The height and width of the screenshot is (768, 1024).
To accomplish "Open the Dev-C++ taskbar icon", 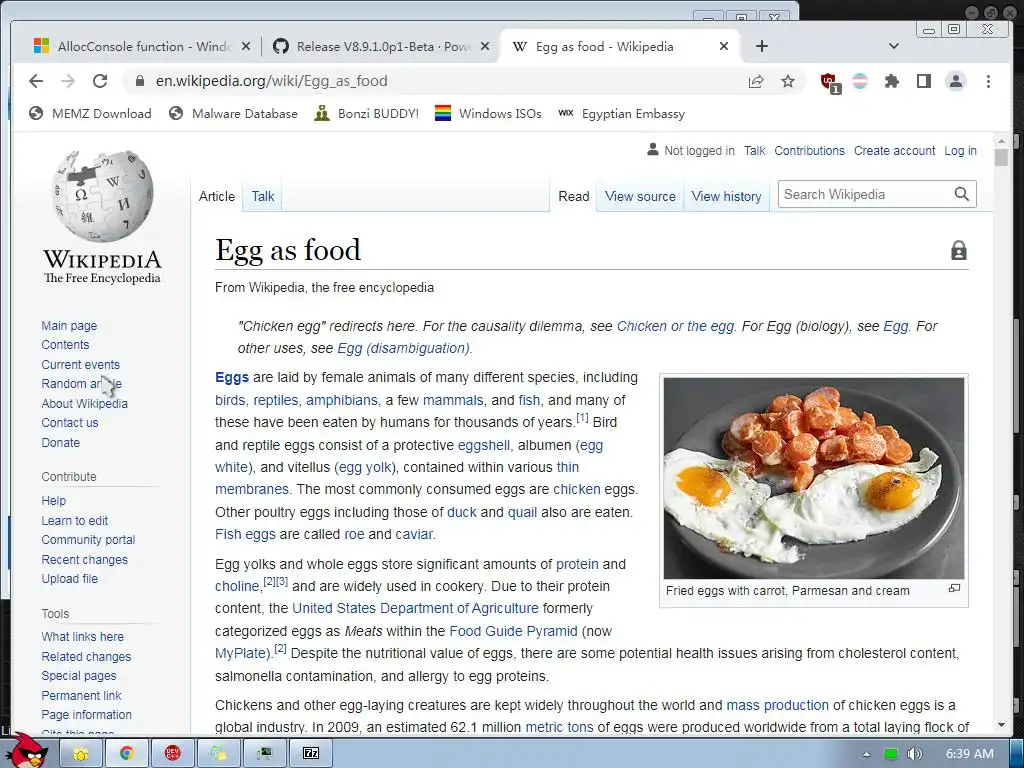I will click(x=172, y=754).
